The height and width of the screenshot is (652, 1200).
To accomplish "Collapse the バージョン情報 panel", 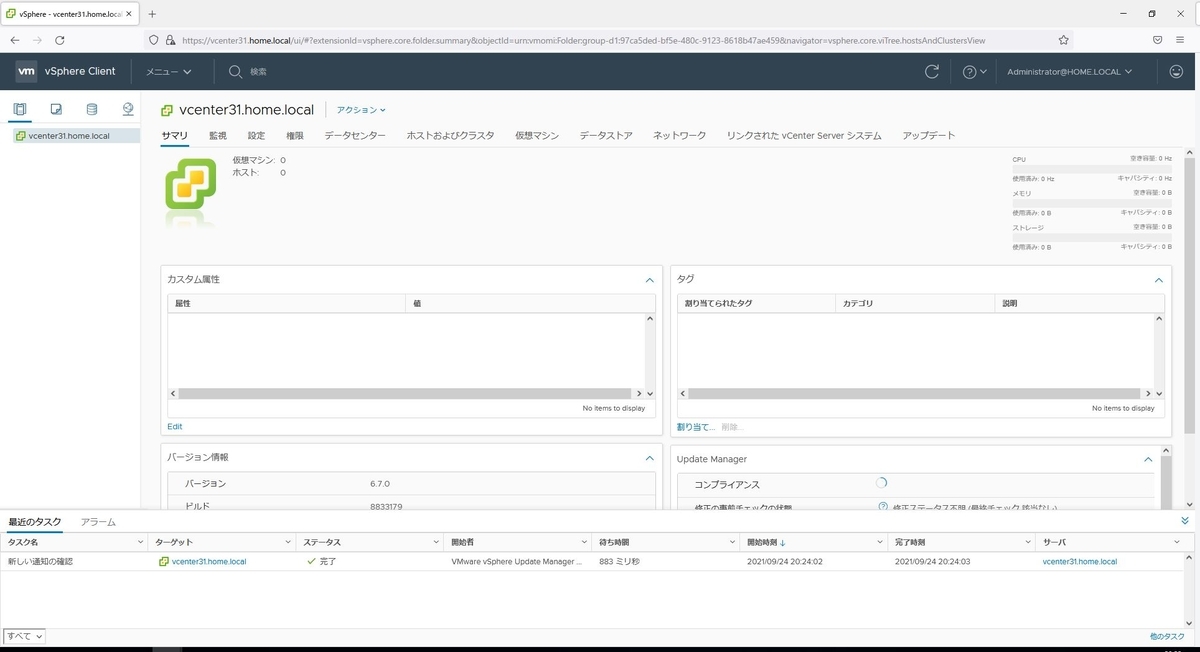I will point(649,458).
